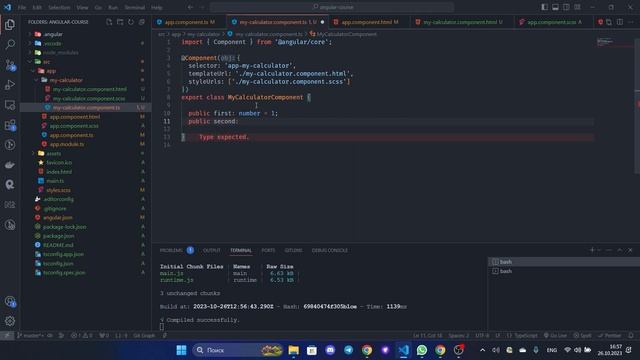The image size is (640, 360).
Task: Expand the assets folder
Action: [x=33, y=153]
